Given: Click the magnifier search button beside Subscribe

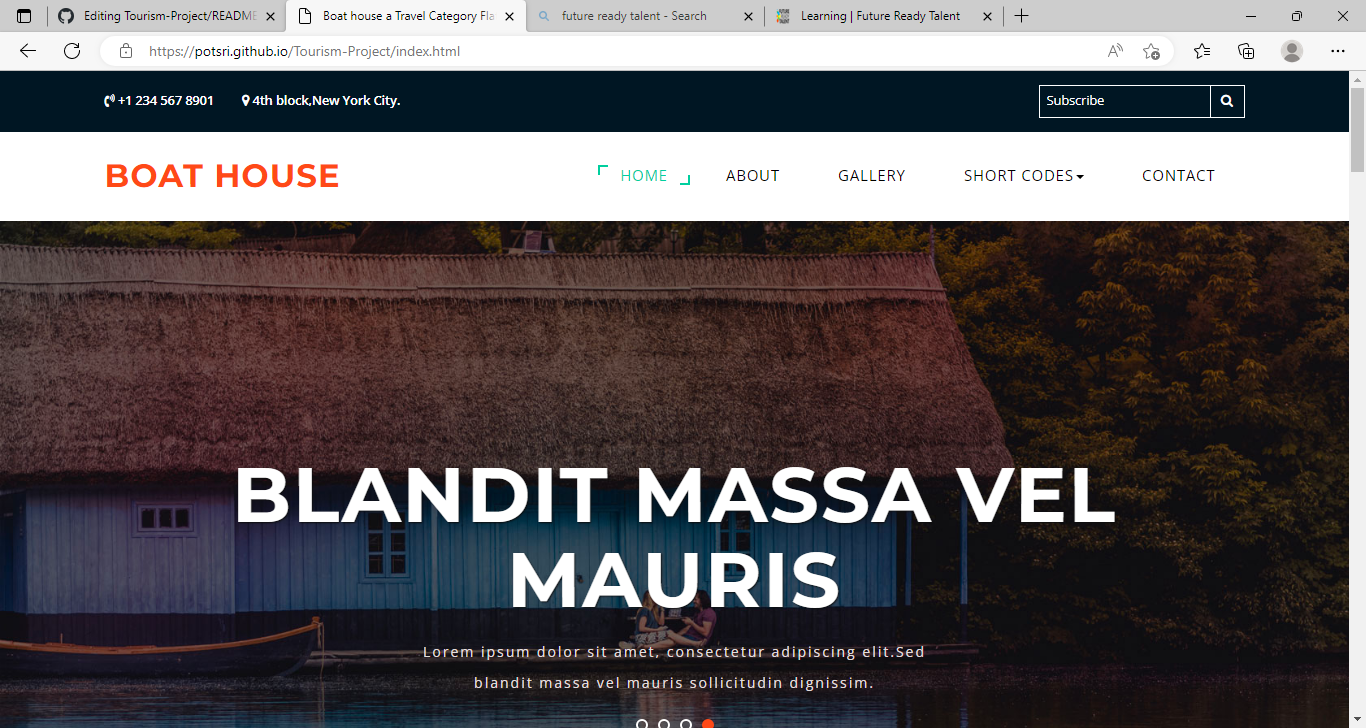Looking at the screenshot, I should 1227,101.
